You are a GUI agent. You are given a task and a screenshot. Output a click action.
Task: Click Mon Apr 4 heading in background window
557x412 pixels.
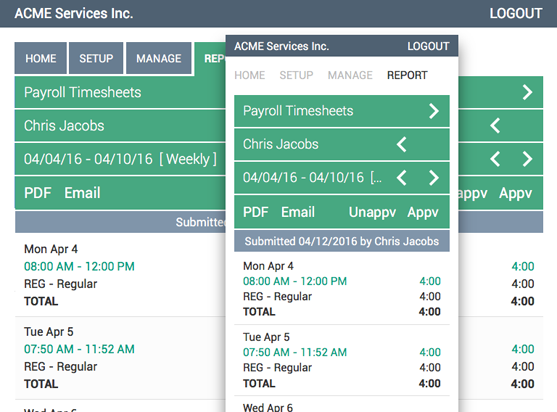[x=51, y=249]
